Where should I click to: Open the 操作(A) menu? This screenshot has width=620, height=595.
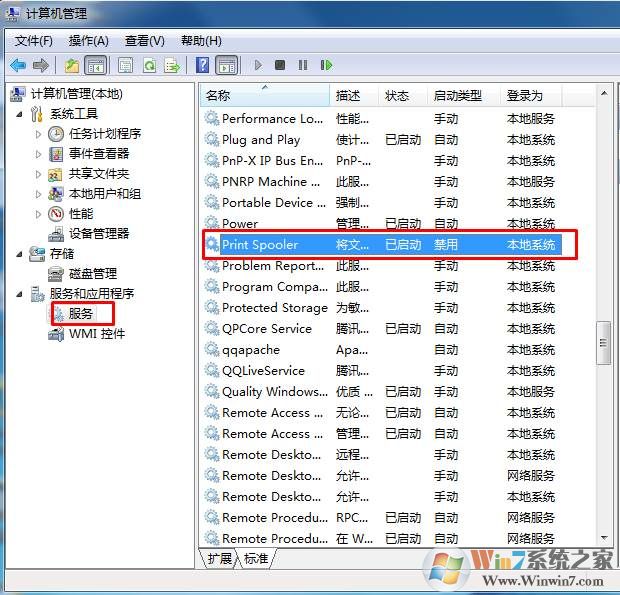89,41
